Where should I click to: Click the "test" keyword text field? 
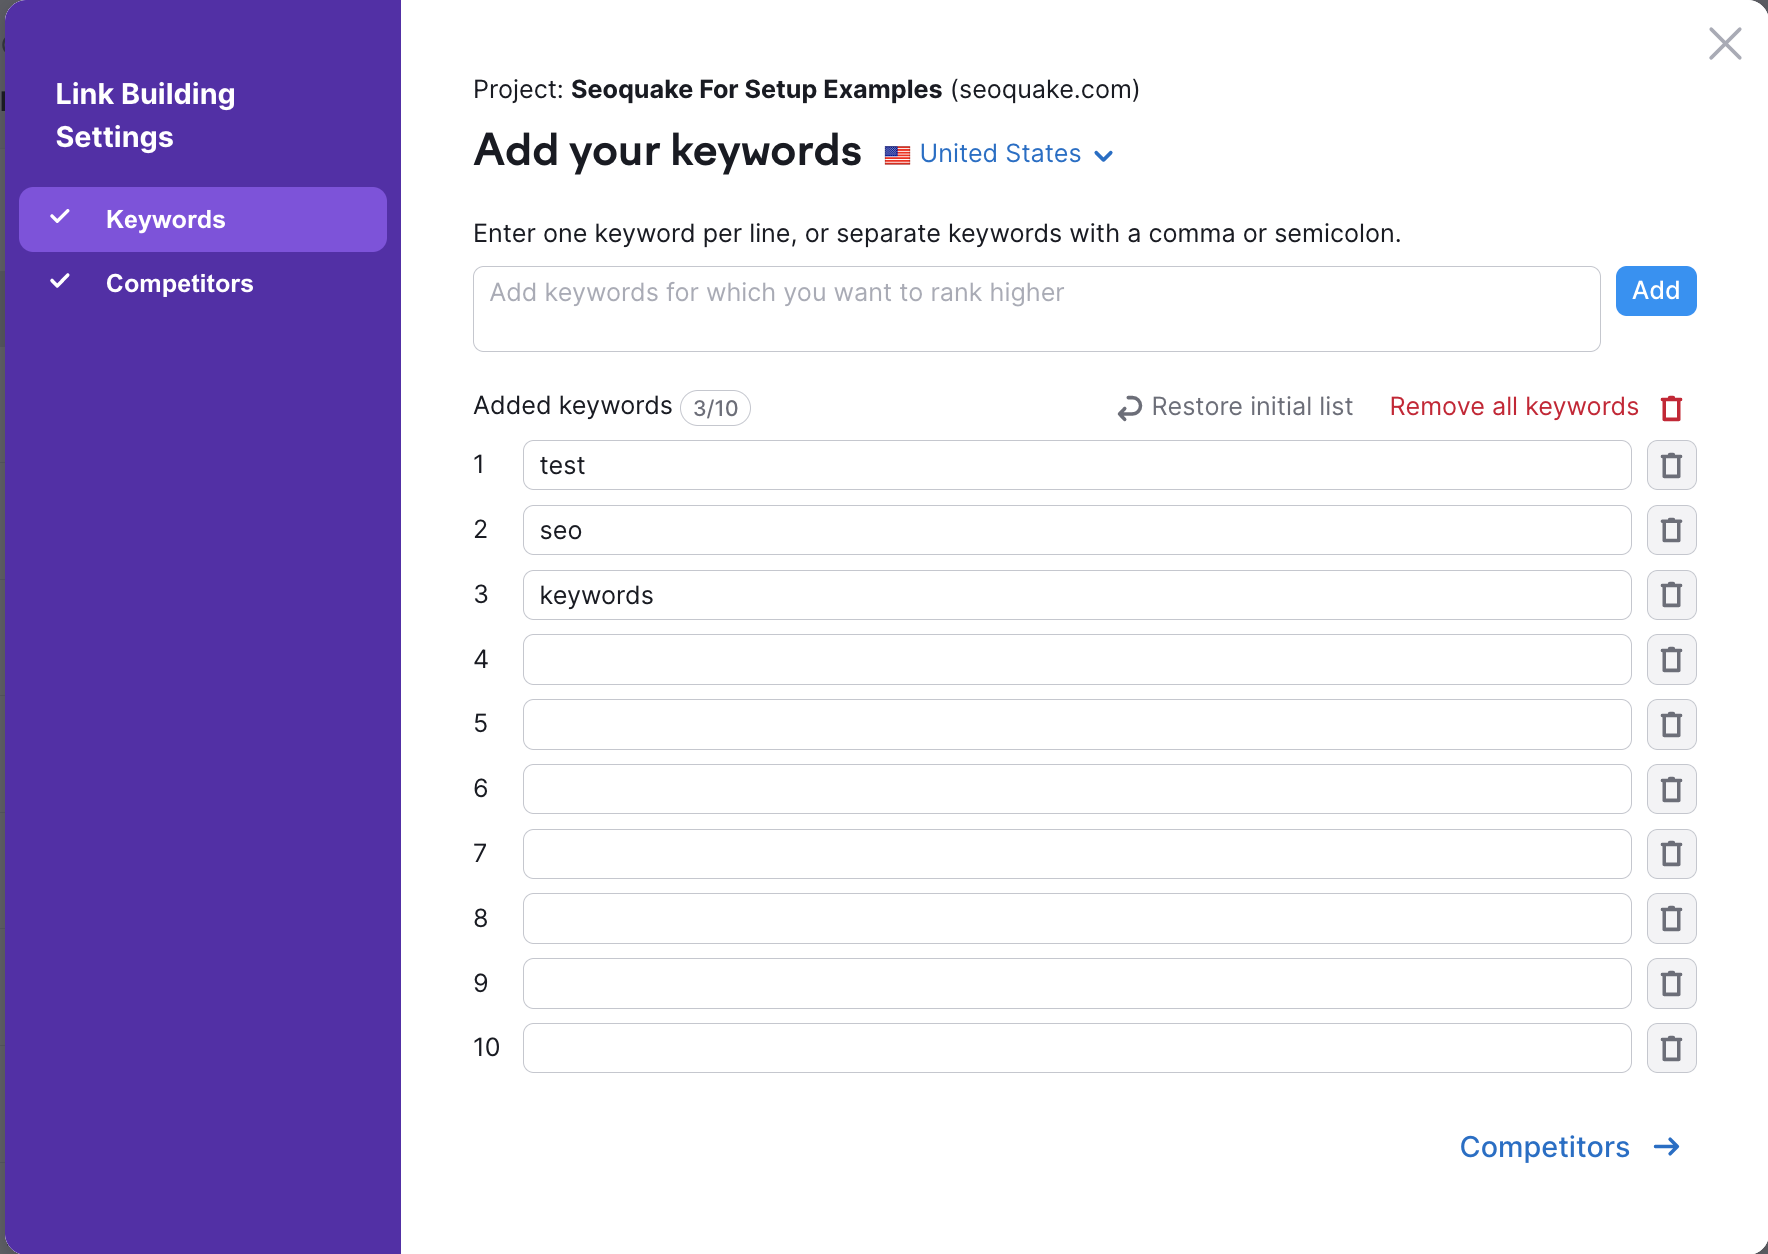[x=1076, y=465]
